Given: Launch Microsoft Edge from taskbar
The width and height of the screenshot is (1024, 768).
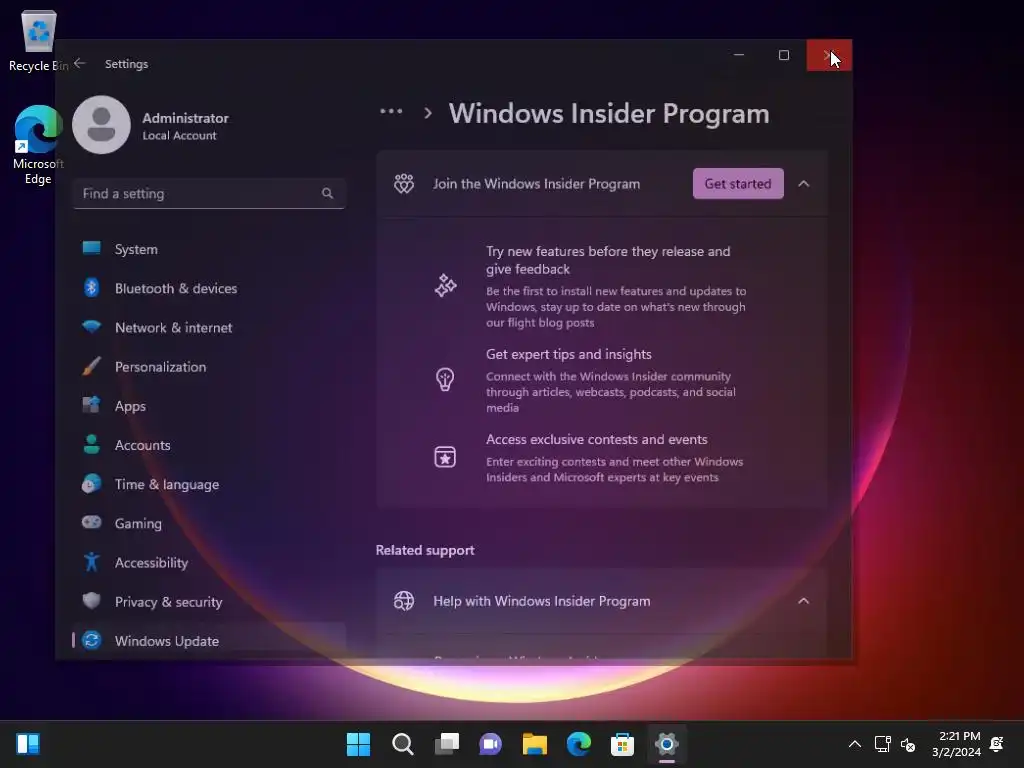Looking at the screenshot, I should pyautogui.click(x=579, y=744).
